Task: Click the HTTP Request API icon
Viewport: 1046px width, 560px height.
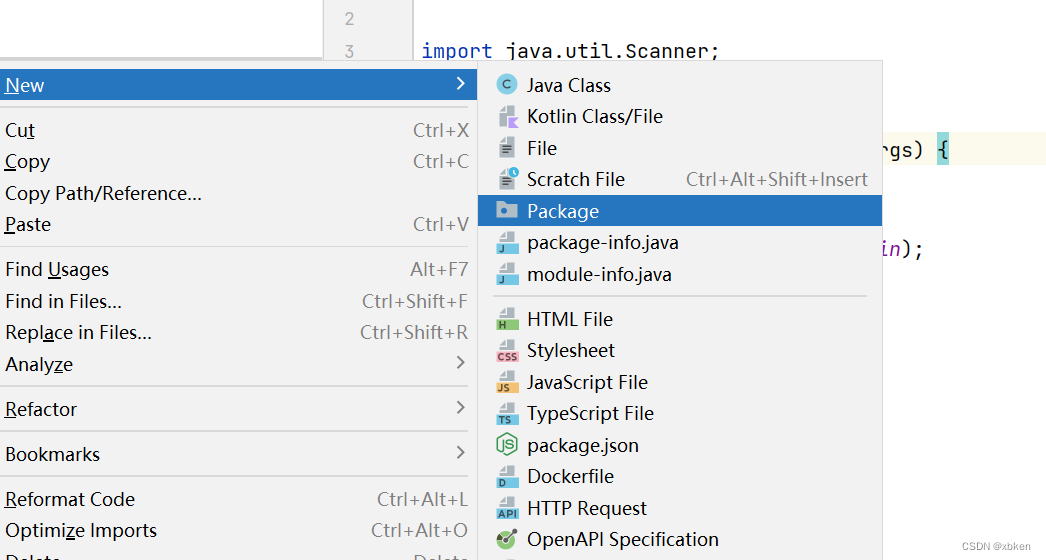Action: (x=507, y=509)
